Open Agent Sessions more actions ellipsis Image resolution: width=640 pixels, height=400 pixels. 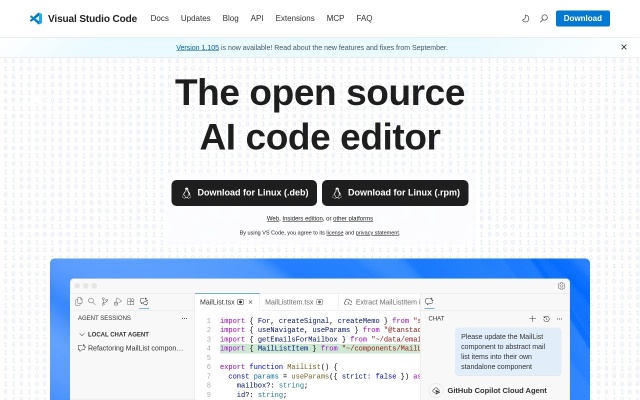coord(184,318)
